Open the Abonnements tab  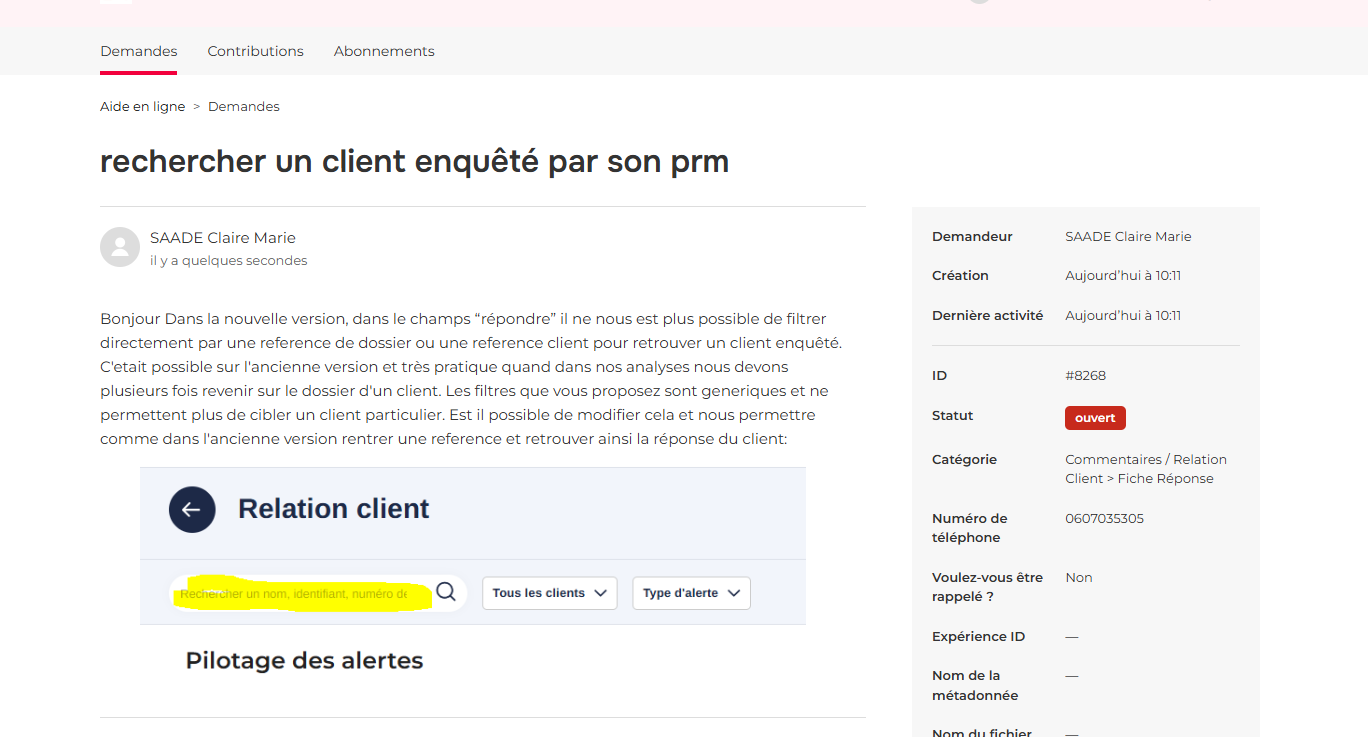[x=384, y=51]
